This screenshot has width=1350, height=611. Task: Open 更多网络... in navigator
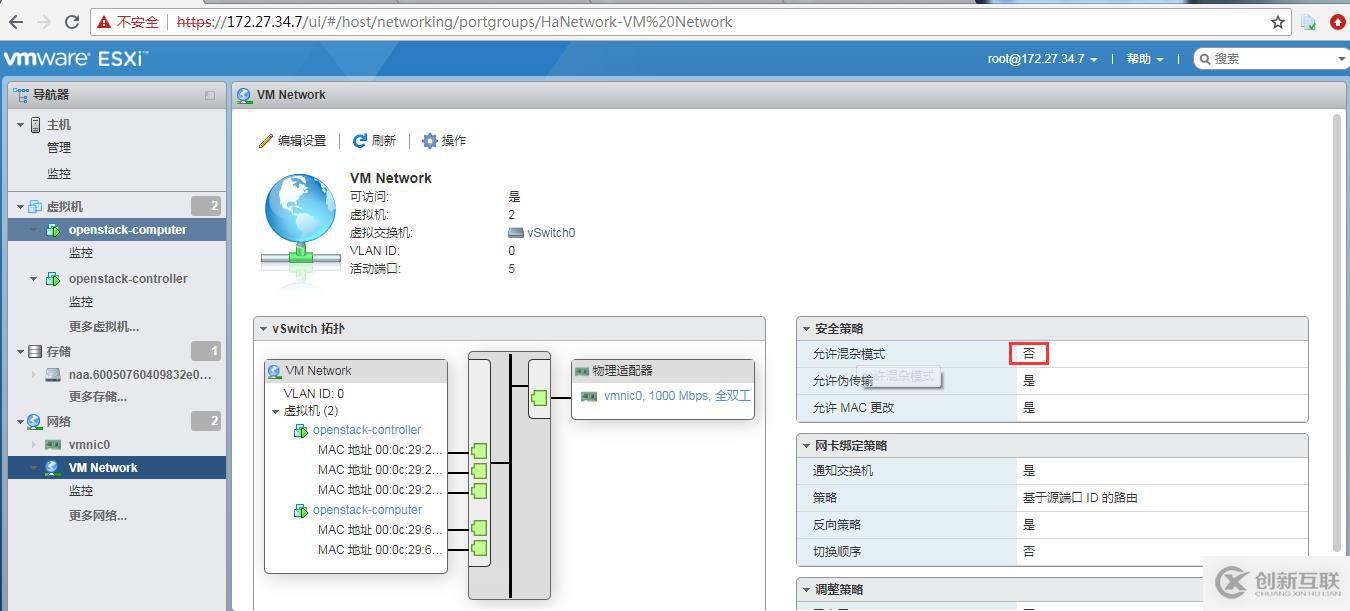tap(98, 516)
